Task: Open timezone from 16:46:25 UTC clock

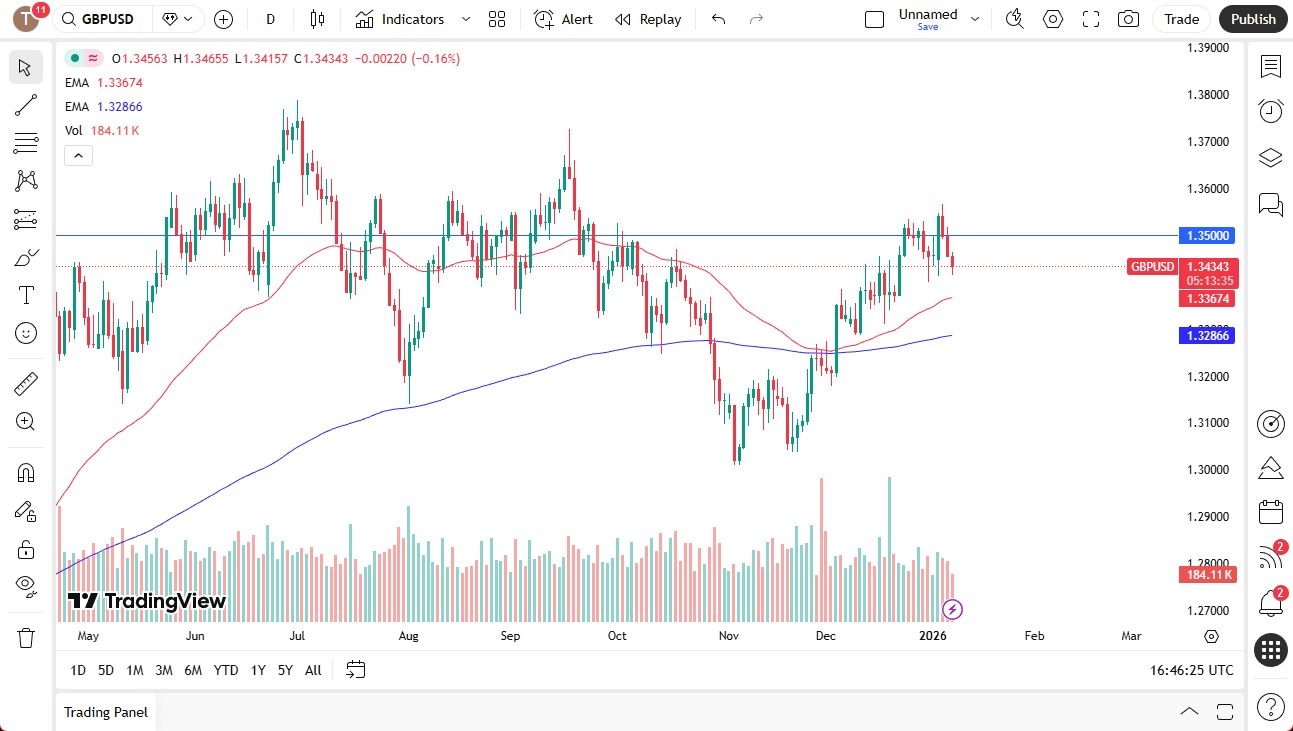Action: 1192,670
